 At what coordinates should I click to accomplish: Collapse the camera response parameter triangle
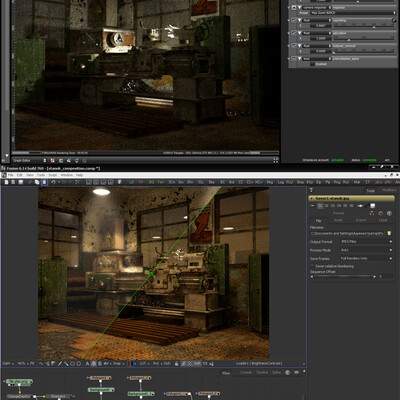click(300, 7)
